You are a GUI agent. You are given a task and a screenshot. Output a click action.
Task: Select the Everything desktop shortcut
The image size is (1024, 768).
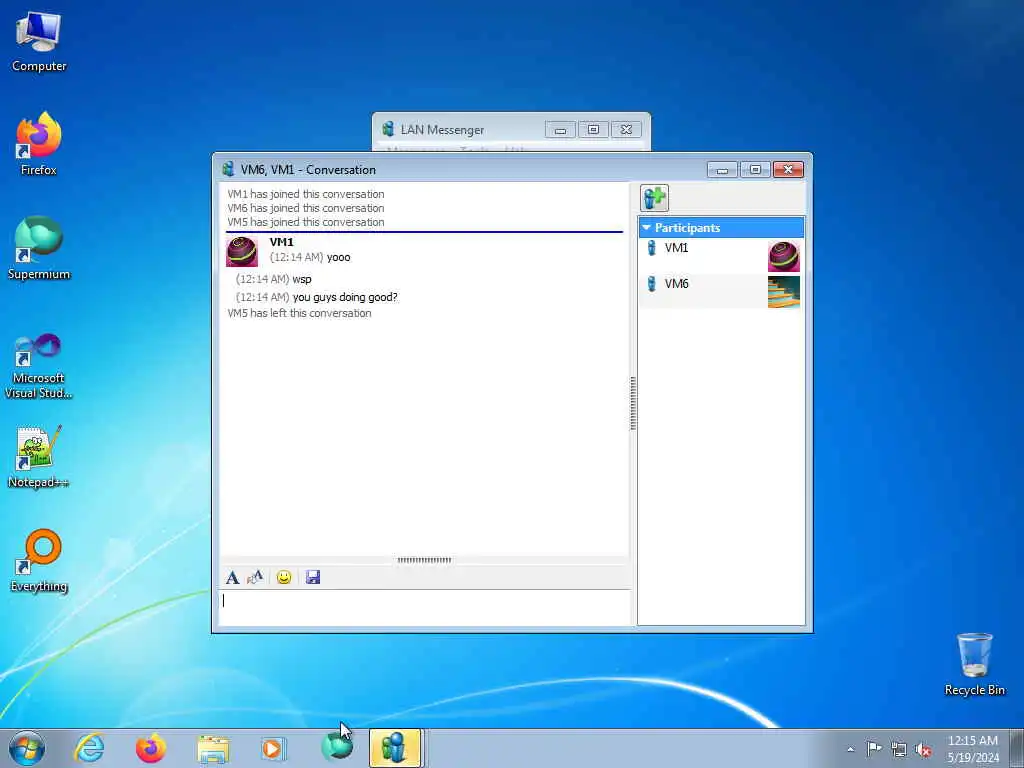(x=39, y=561)
